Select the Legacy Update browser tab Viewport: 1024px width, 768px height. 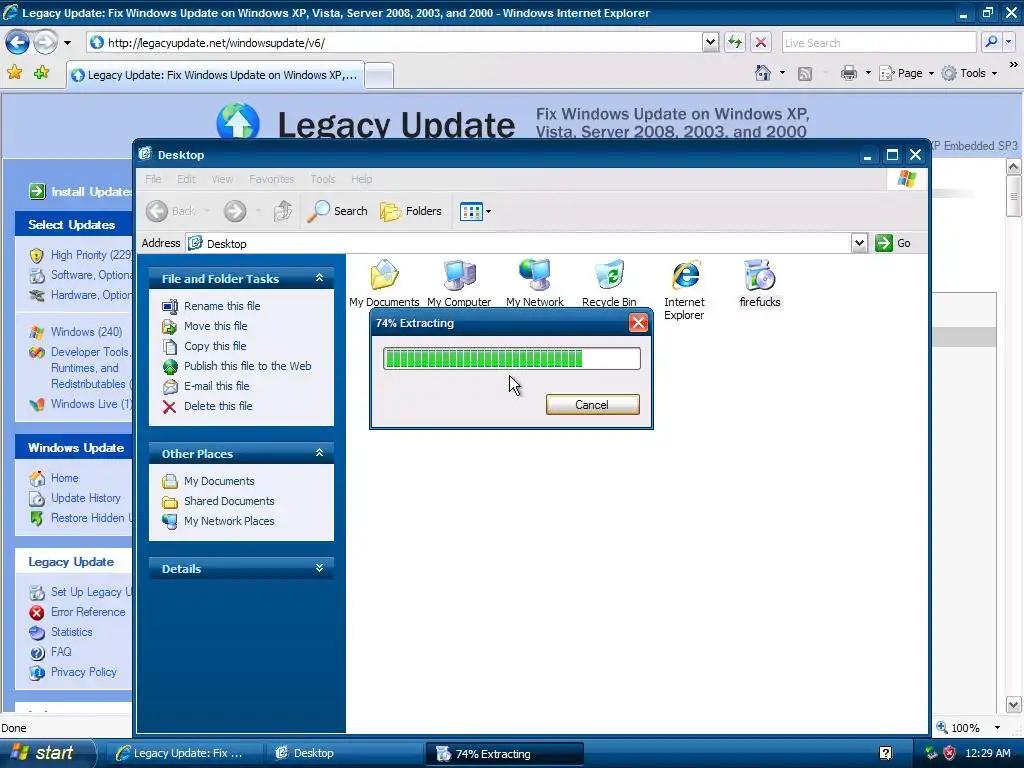pyautogui.click(x=215, y=75)
